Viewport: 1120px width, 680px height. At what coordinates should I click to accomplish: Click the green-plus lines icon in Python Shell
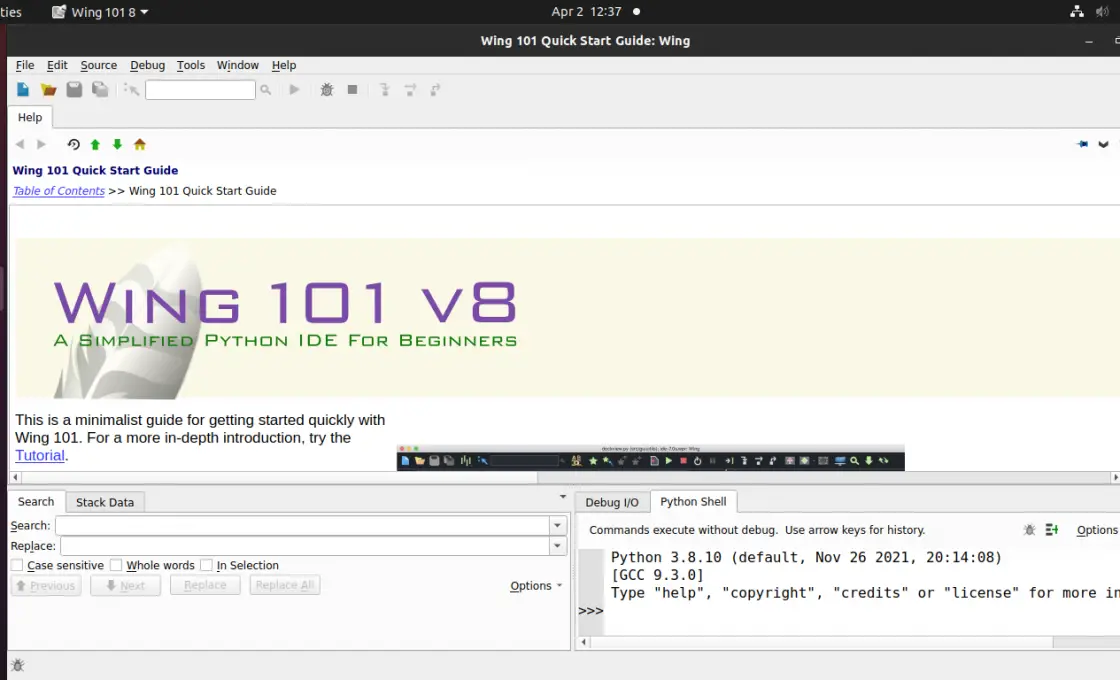(x=1052, y=530)
